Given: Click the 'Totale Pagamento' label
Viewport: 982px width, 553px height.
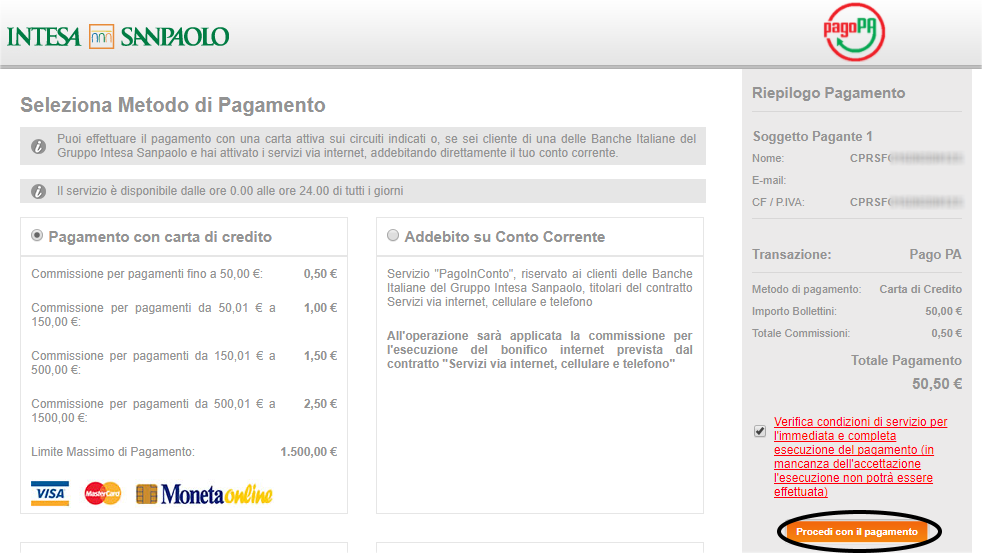Looking at the screenshot, I should (x=906, y=360).
